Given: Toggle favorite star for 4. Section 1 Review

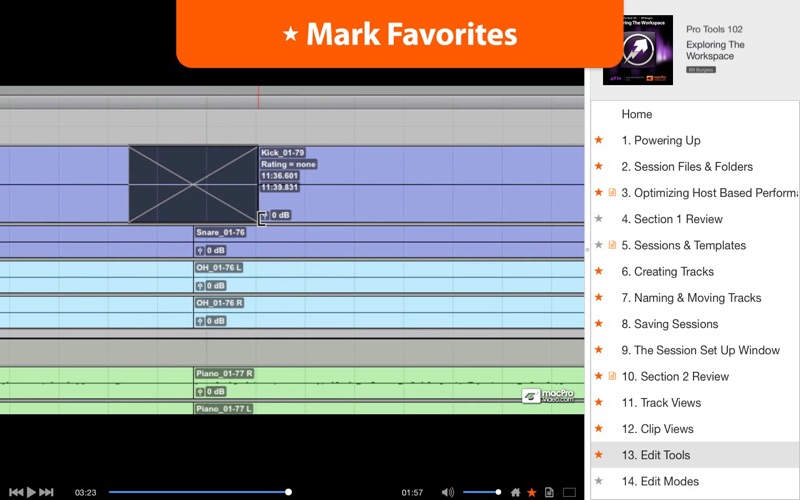Looking at the screenshot, I should point(599,218).
